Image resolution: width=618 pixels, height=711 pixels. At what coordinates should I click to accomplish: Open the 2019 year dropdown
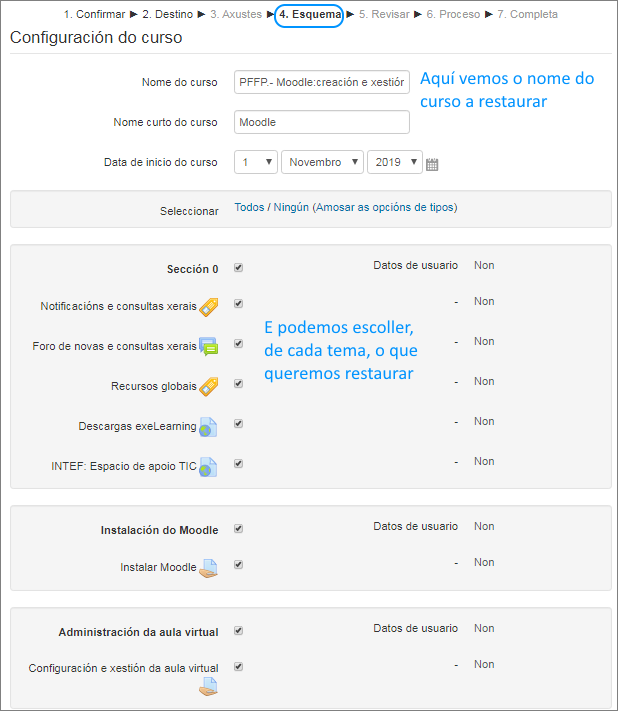395,162
